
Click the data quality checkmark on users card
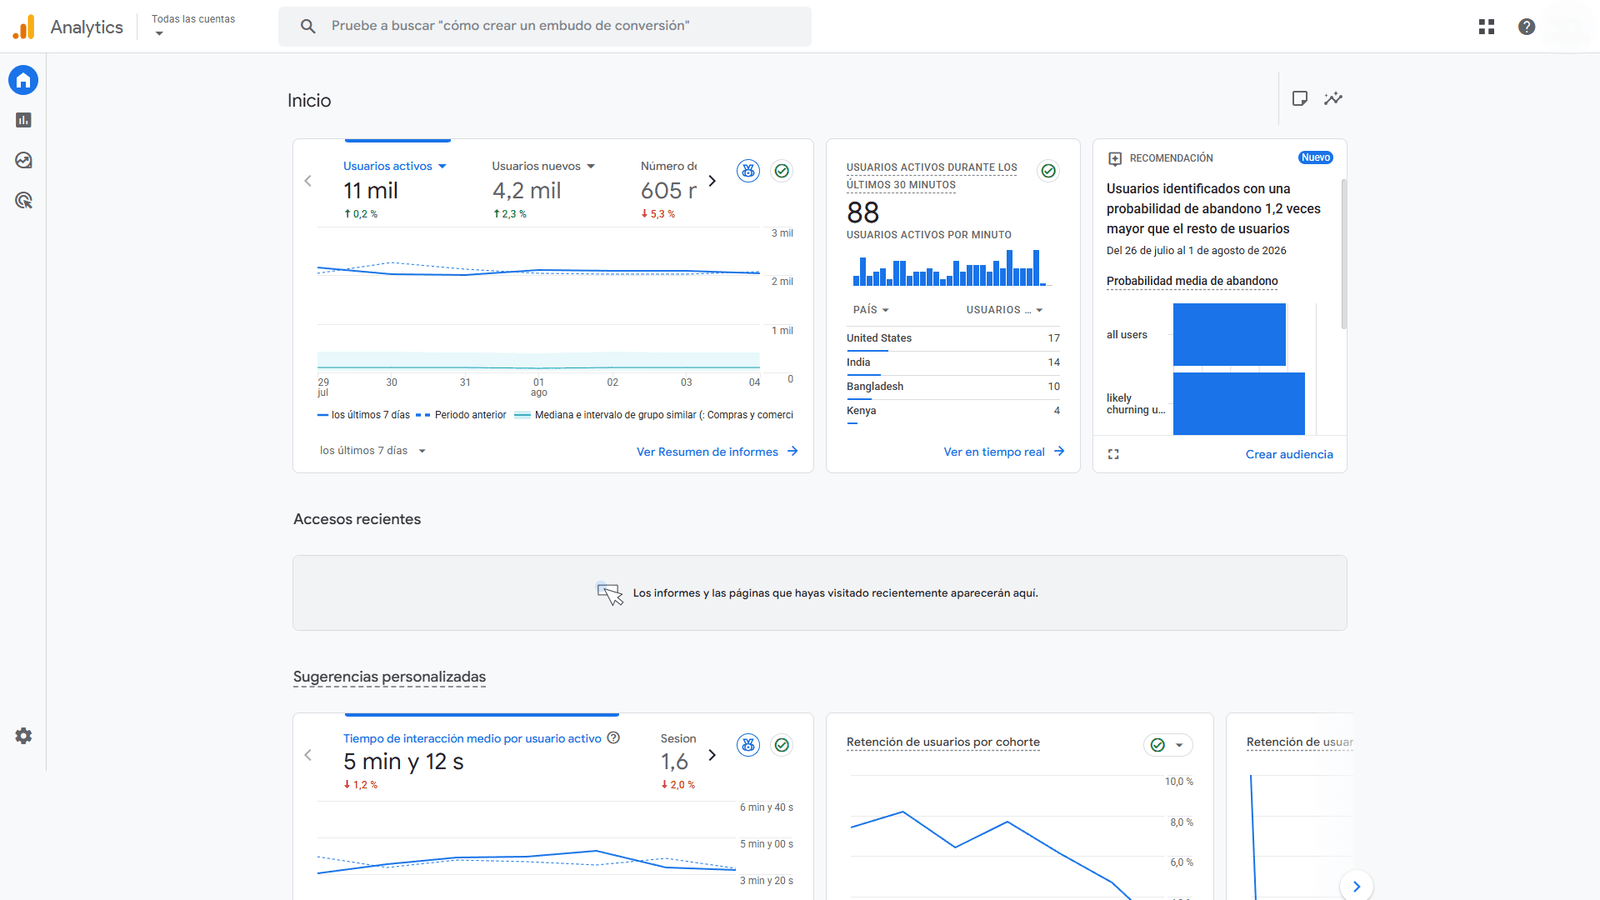pos(782,171)
